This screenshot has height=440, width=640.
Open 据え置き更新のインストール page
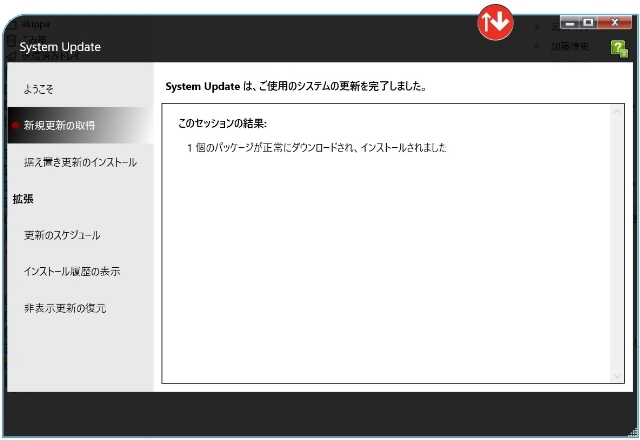[x=80, y=162]
